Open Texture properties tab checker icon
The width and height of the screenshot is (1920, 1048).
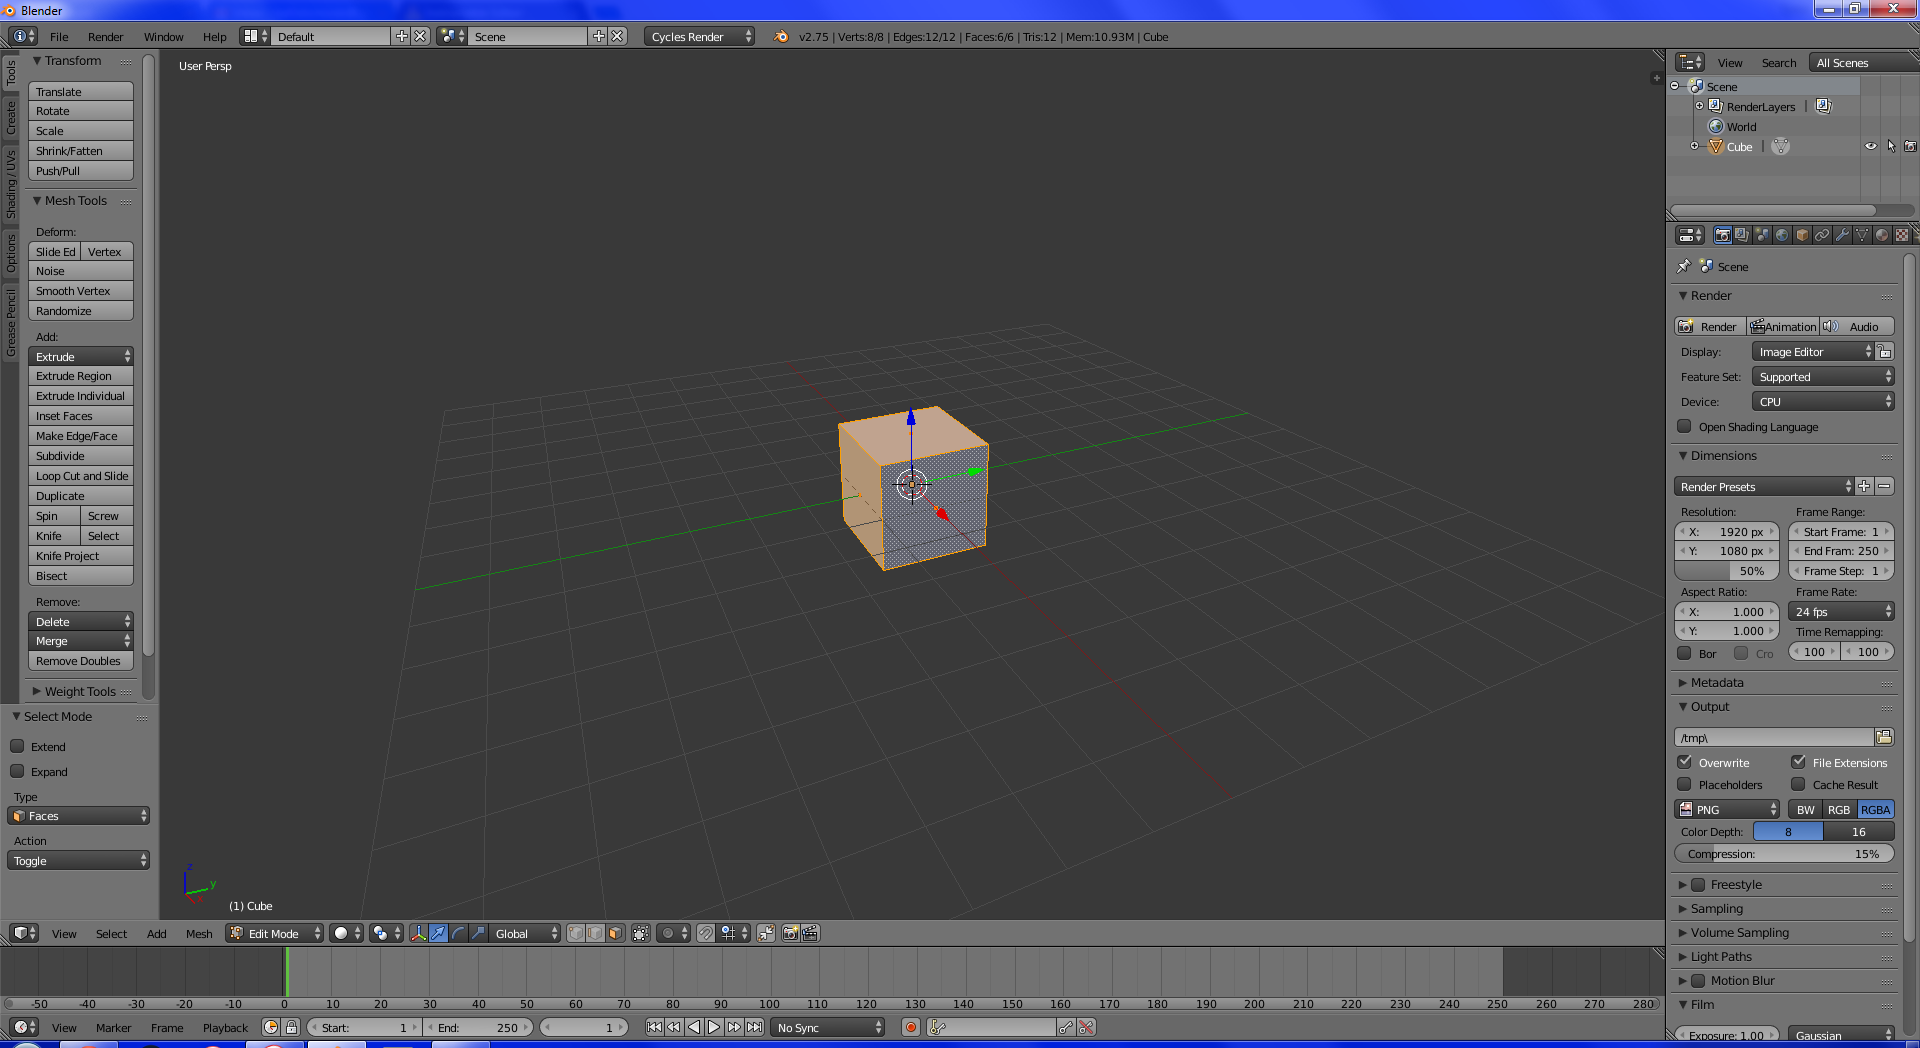(1902, 235)
